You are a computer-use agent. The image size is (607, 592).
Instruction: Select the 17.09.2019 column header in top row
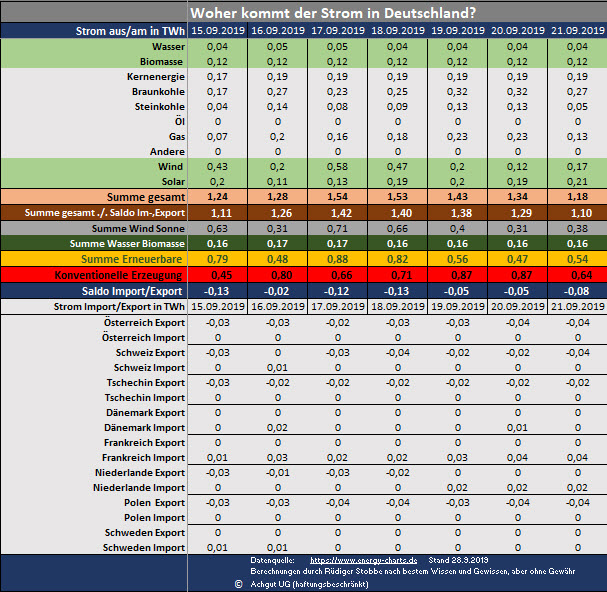point(335,32)
